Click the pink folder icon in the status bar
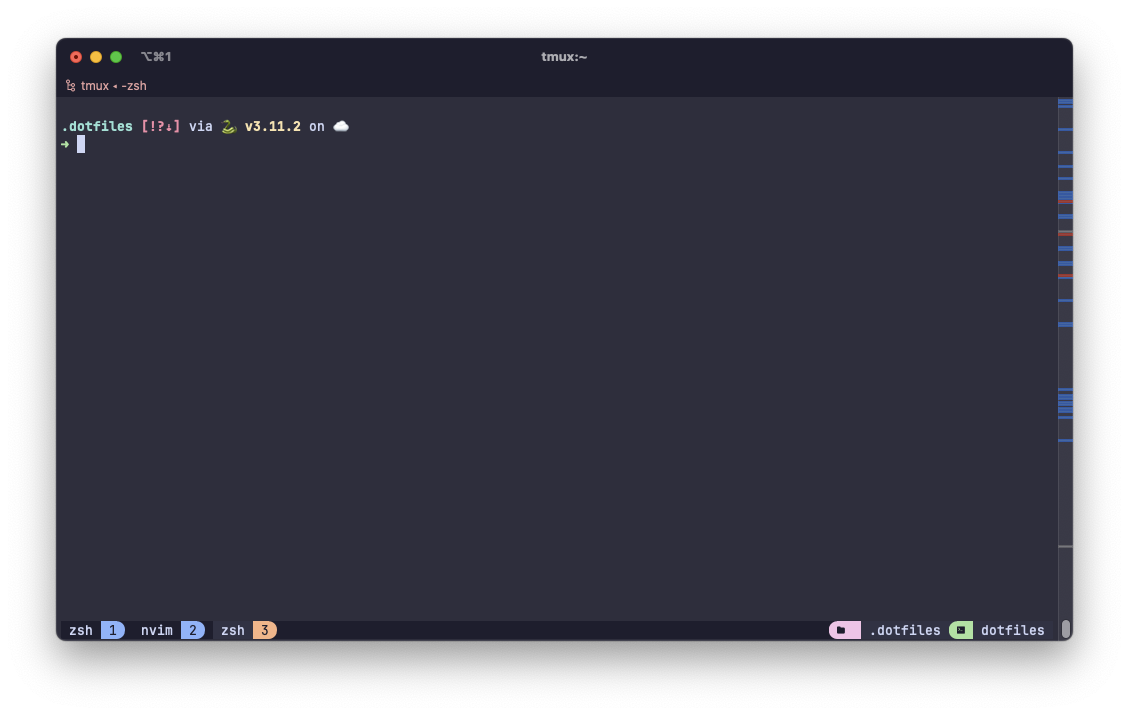1129x715 pixels. [845, 630]
